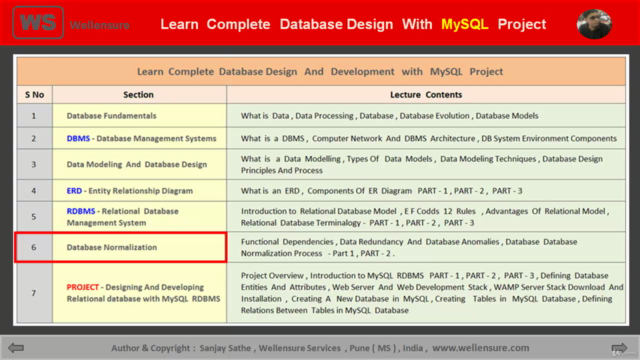
Task: Select the Database Normalization section
Action: coord(139,247)
